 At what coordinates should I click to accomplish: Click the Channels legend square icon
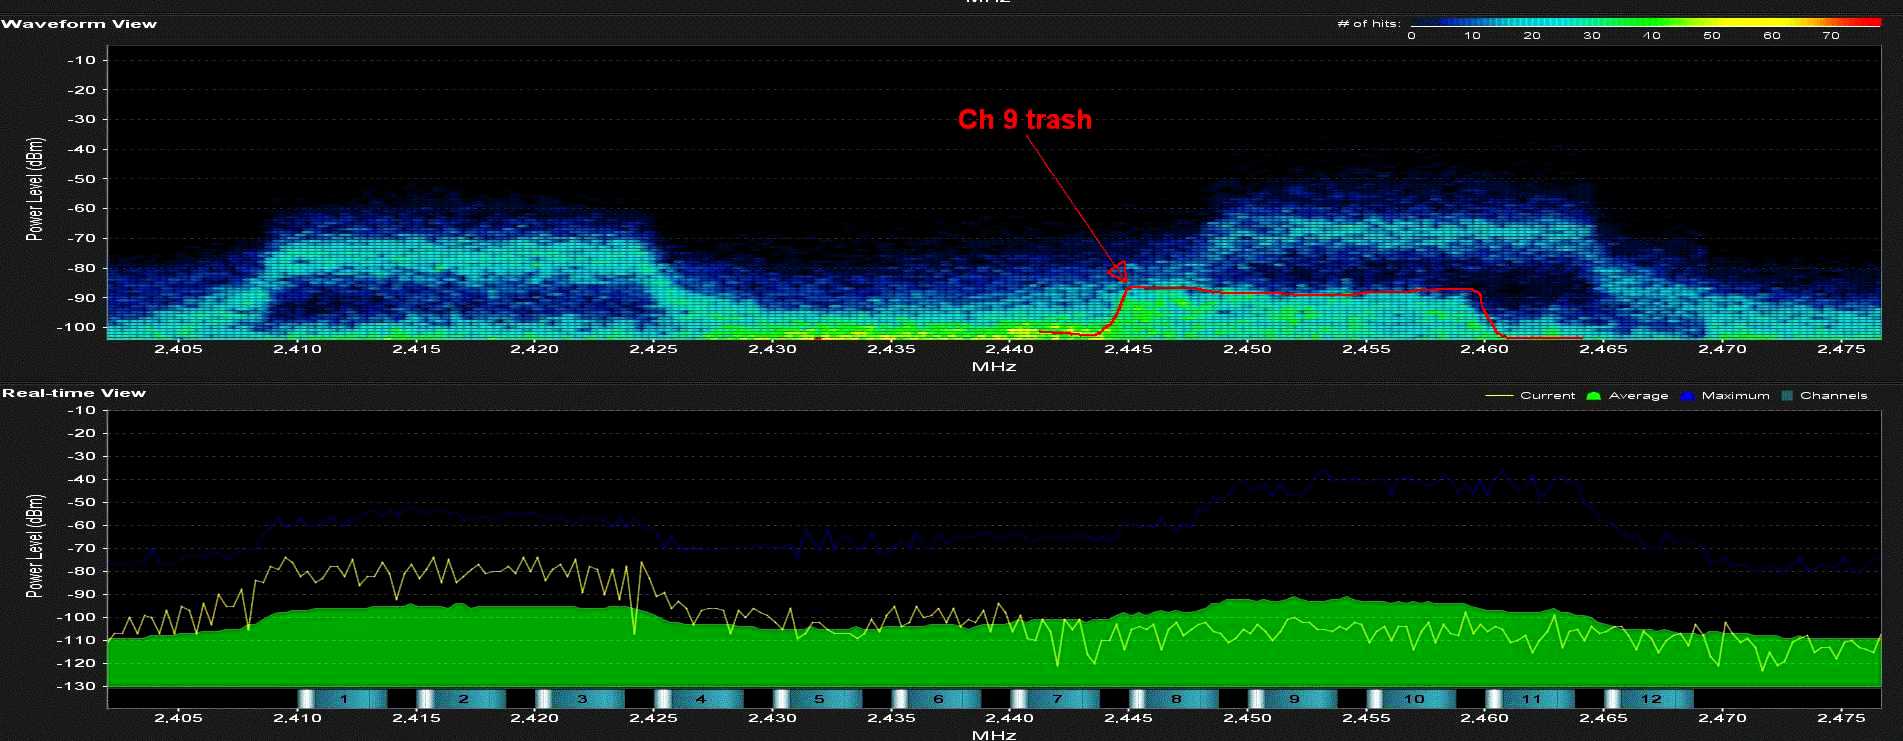[x=1786, y=396]
